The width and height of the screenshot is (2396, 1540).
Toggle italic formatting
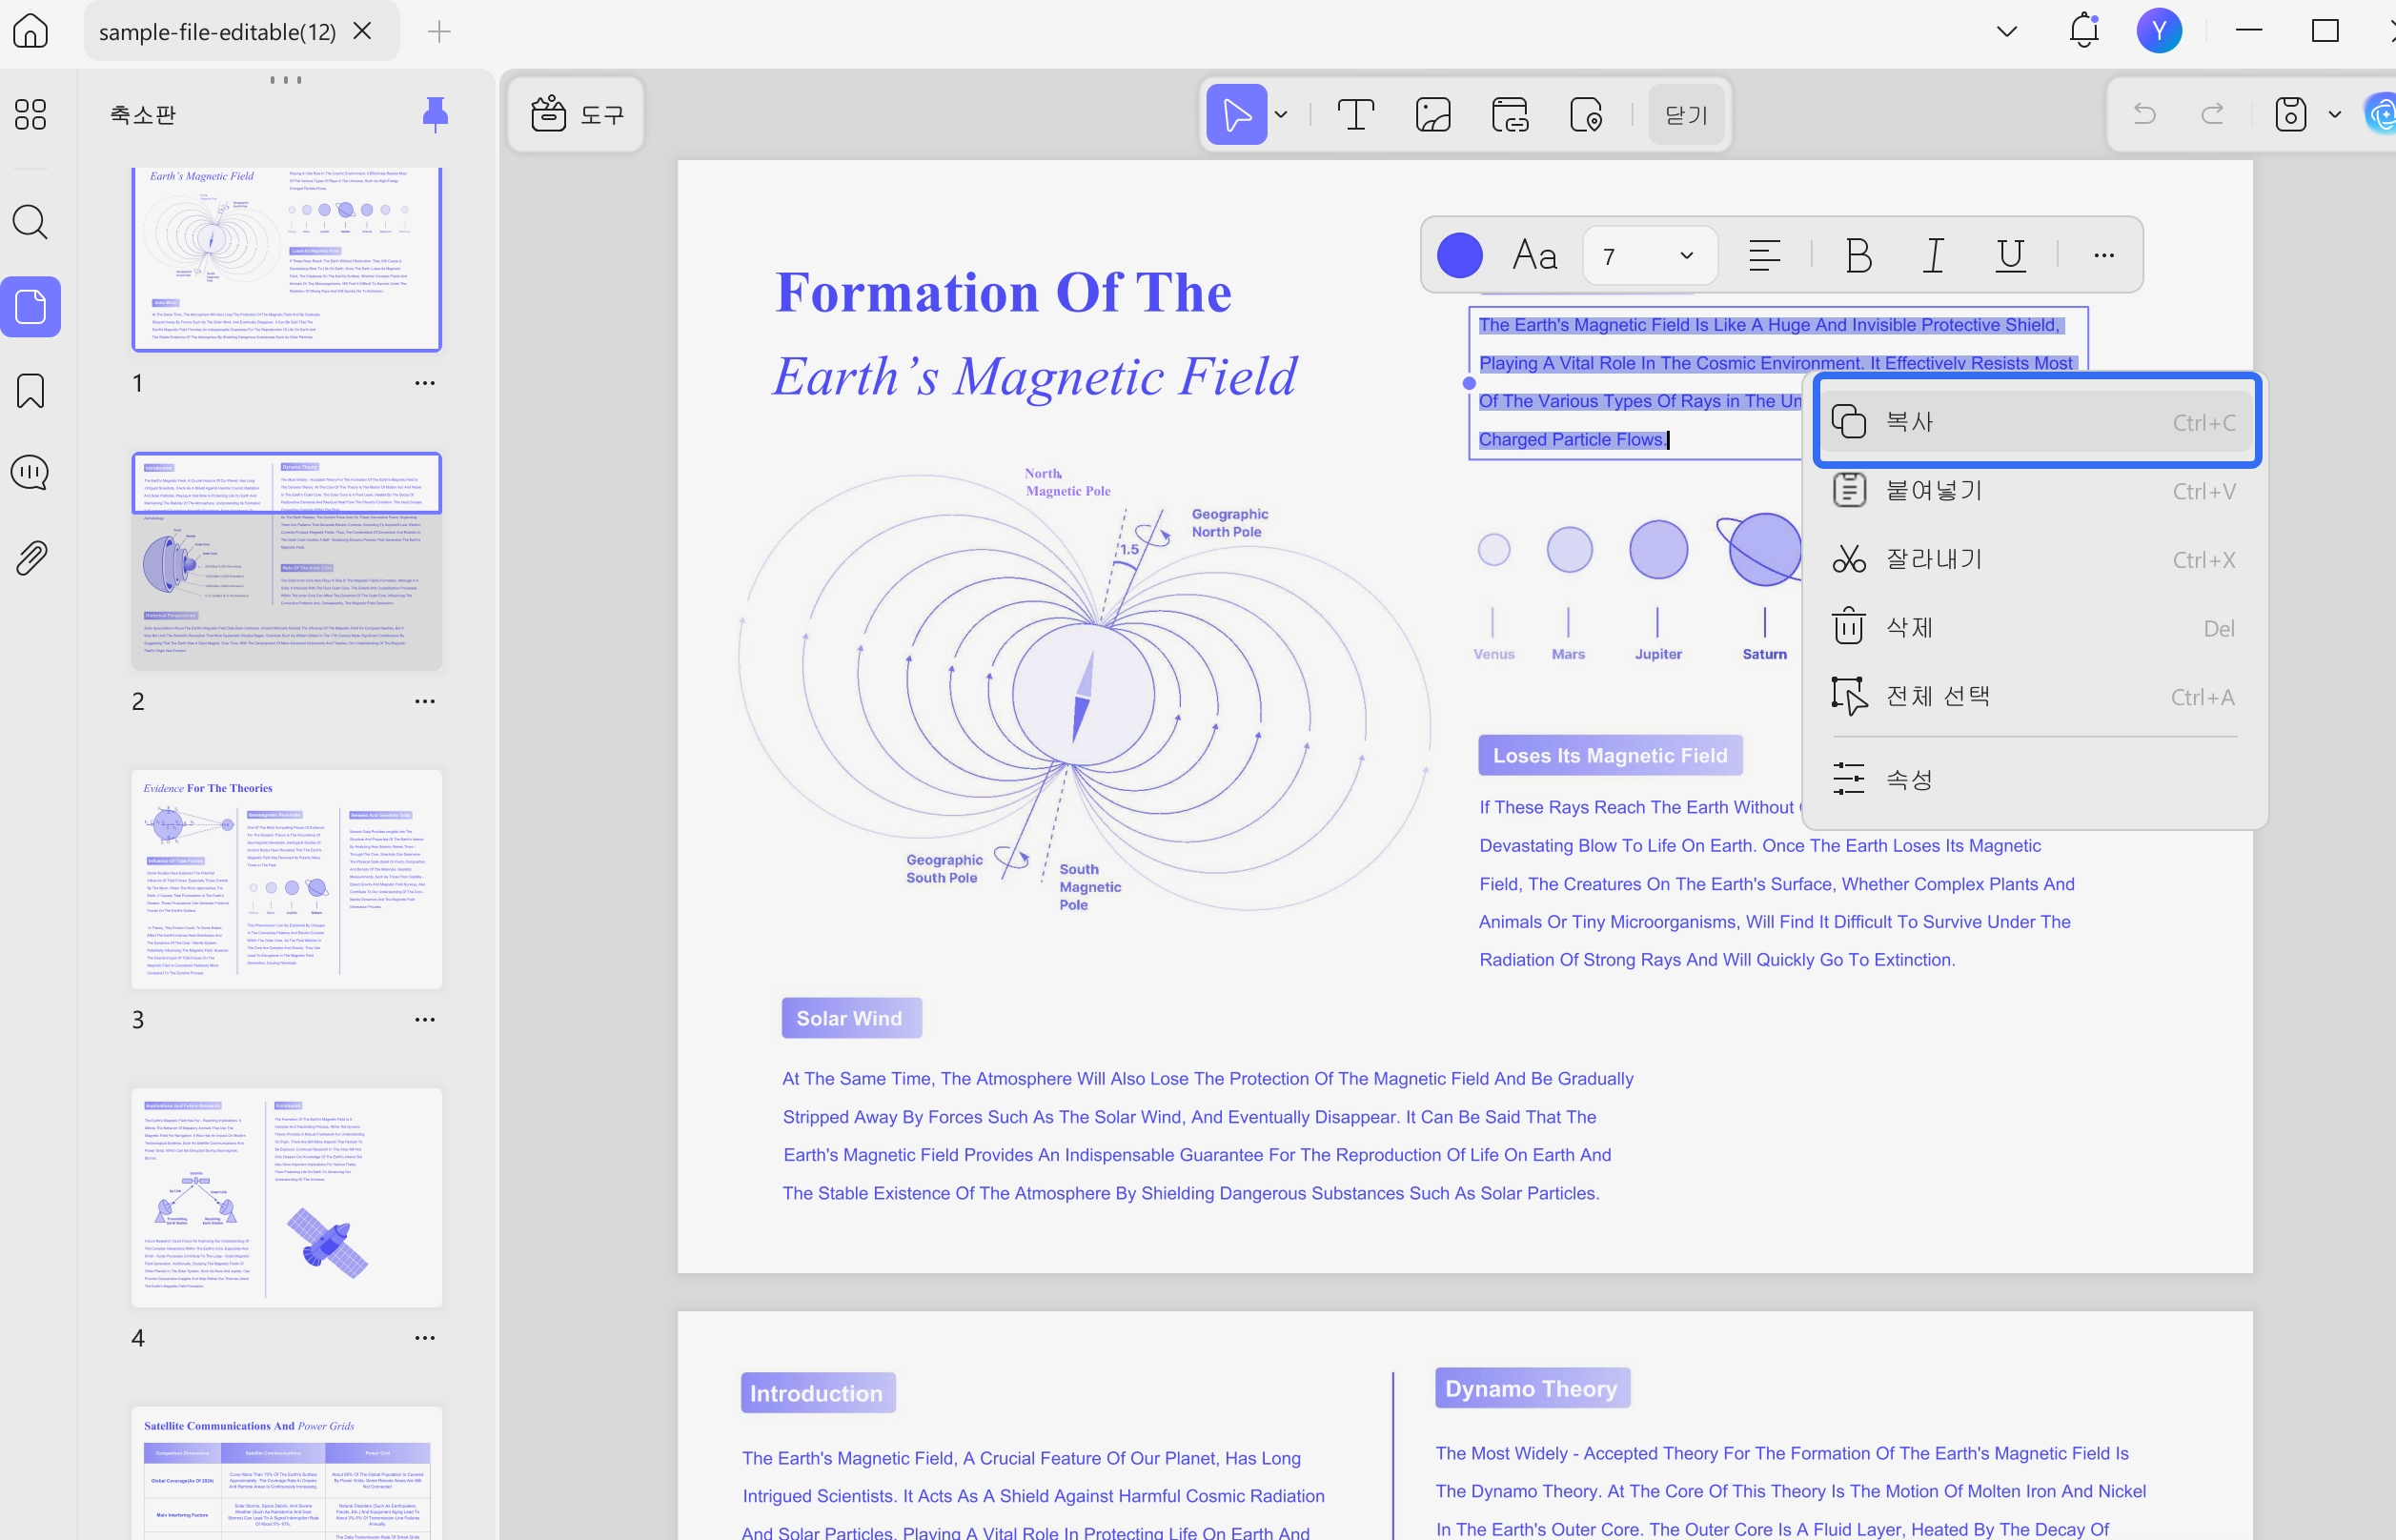point(1934,255)
